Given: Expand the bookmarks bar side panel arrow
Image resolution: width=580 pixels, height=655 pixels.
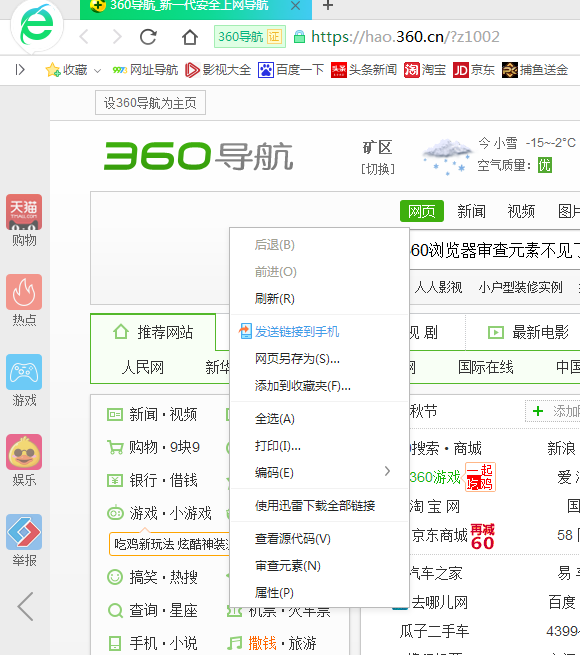Looking at the screenshot, I should [x=20, y=69].
